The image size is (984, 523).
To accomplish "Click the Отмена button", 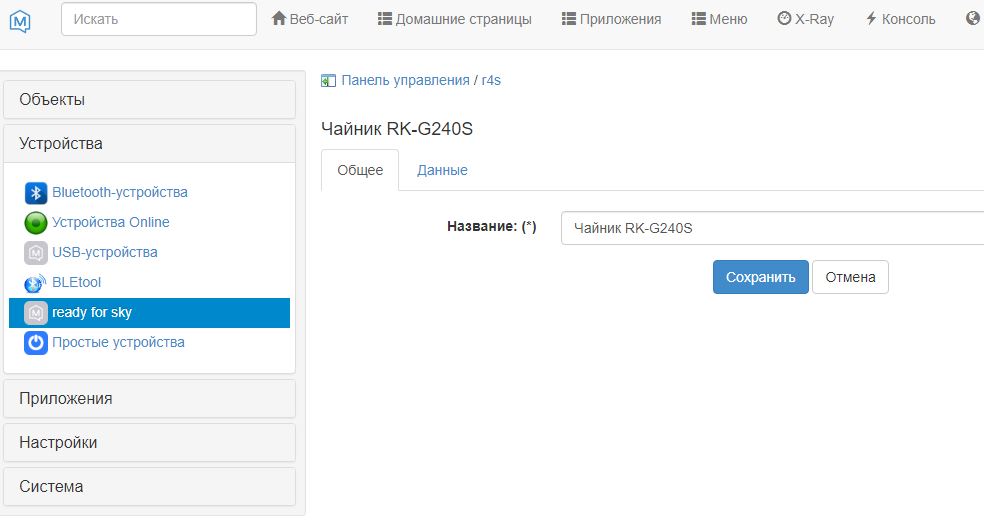I will 850,277.
